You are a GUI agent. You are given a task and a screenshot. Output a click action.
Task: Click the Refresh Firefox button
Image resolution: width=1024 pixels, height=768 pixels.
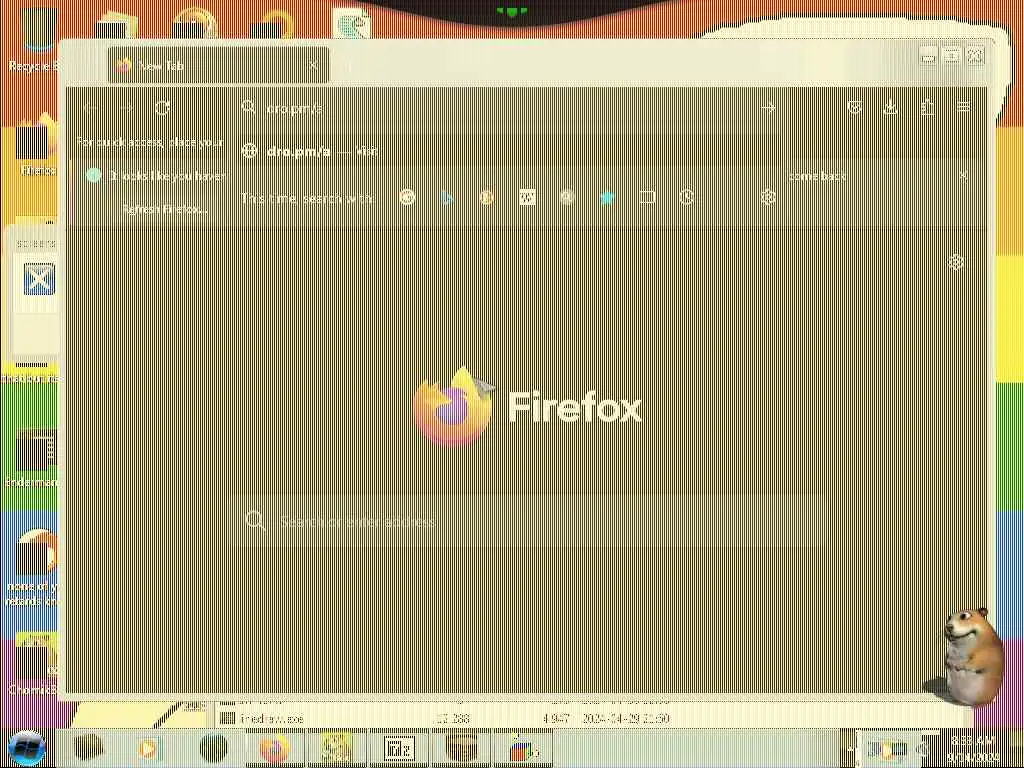tap(165, 209)
